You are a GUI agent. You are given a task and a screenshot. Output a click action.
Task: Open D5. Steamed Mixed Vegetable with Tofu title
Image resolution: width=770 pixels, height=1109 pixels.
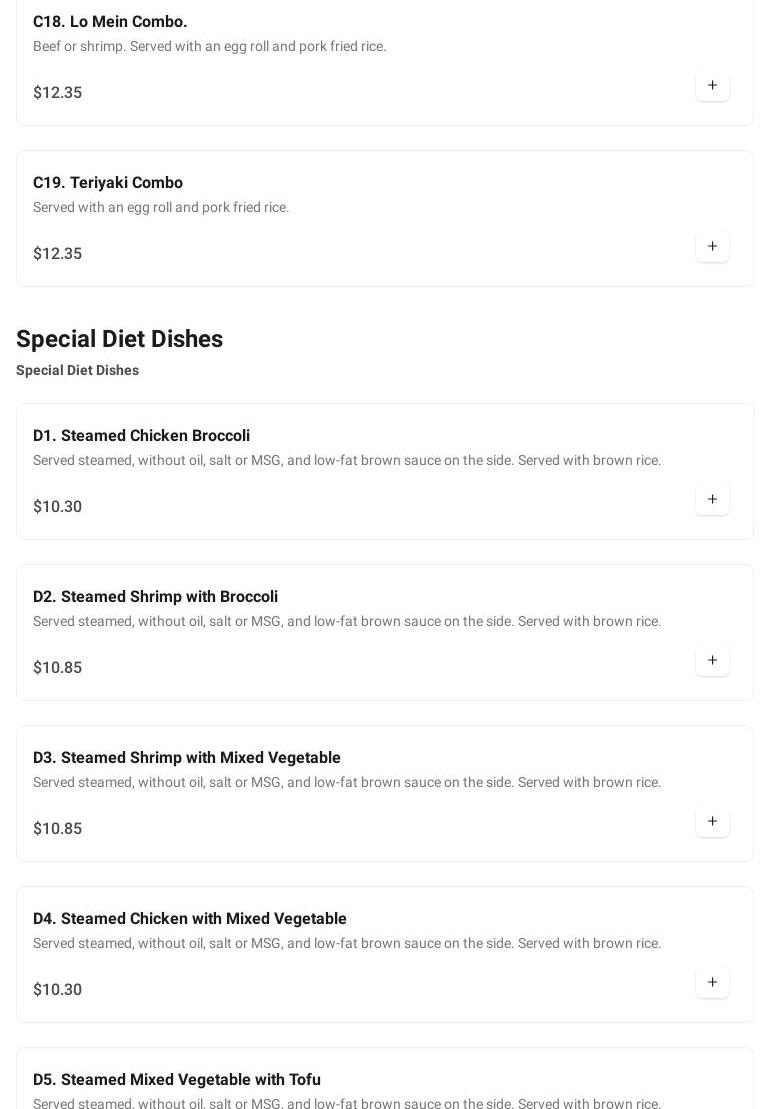[177, 1080]
